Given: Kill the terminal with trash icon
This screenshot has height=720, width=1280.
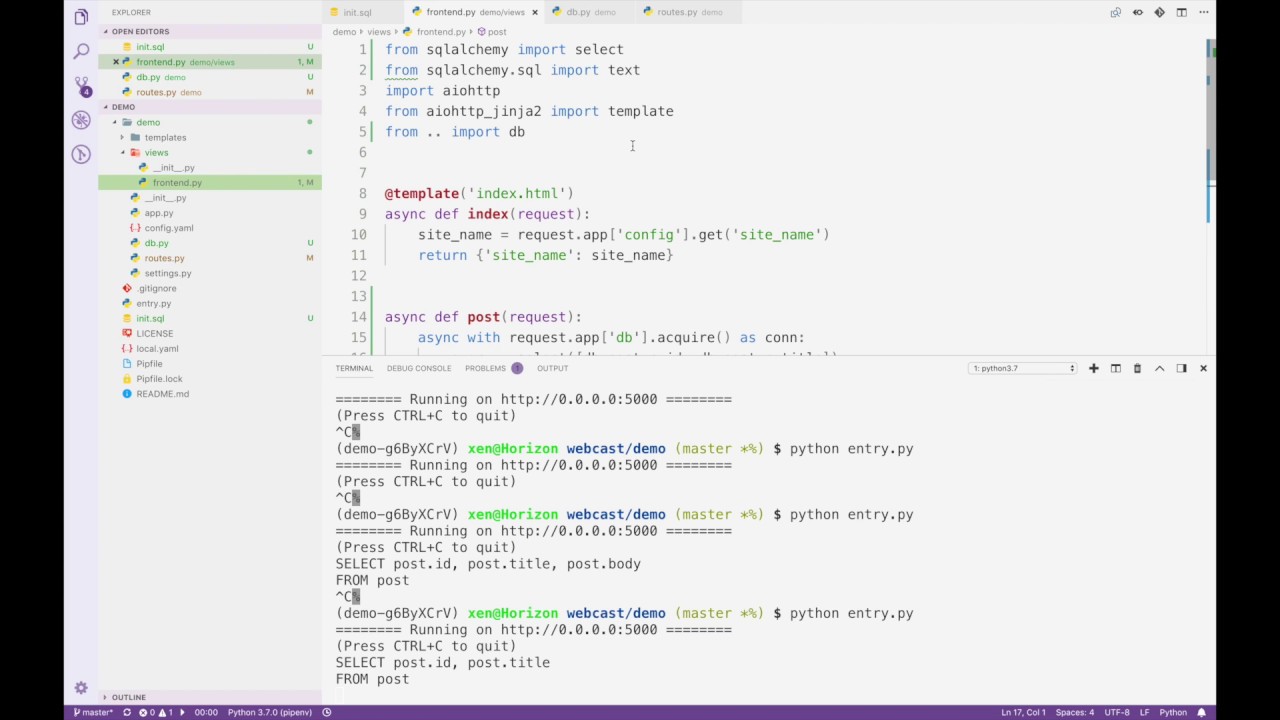Looking at the screenshot, I should click(x=1137, y=368).
